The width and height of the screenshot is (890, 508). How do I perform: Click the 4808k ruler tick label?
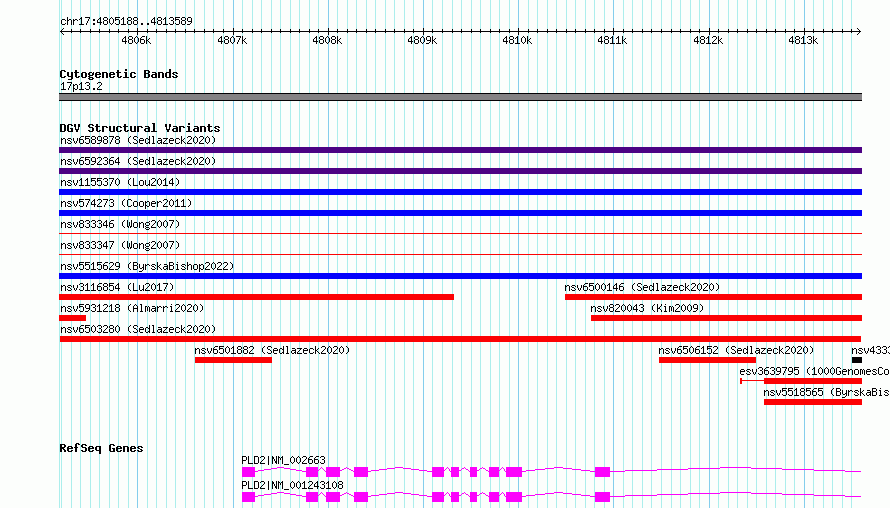coord(327,40)
